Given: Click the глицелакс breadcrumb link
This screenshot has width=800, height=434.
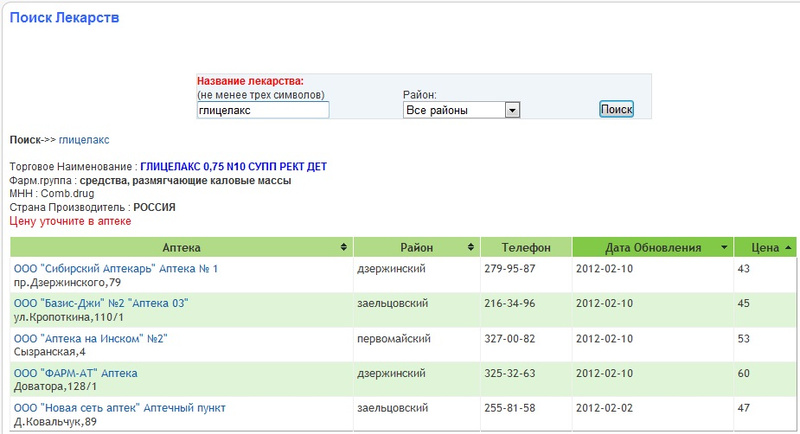Looking at the screenshot, I should click(x=84, y=140).
